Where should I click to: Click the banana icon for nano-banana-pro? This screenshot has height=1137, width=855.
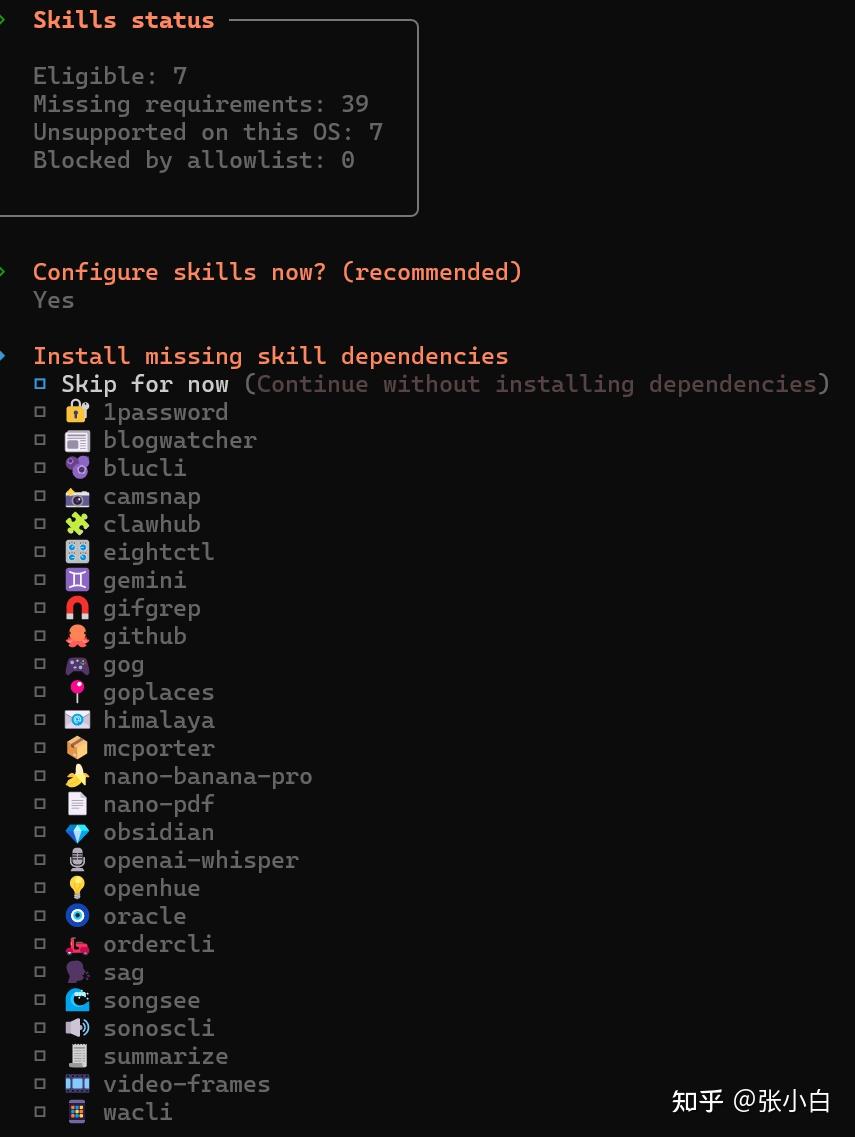pyautogui.click(x=77, y=776)
